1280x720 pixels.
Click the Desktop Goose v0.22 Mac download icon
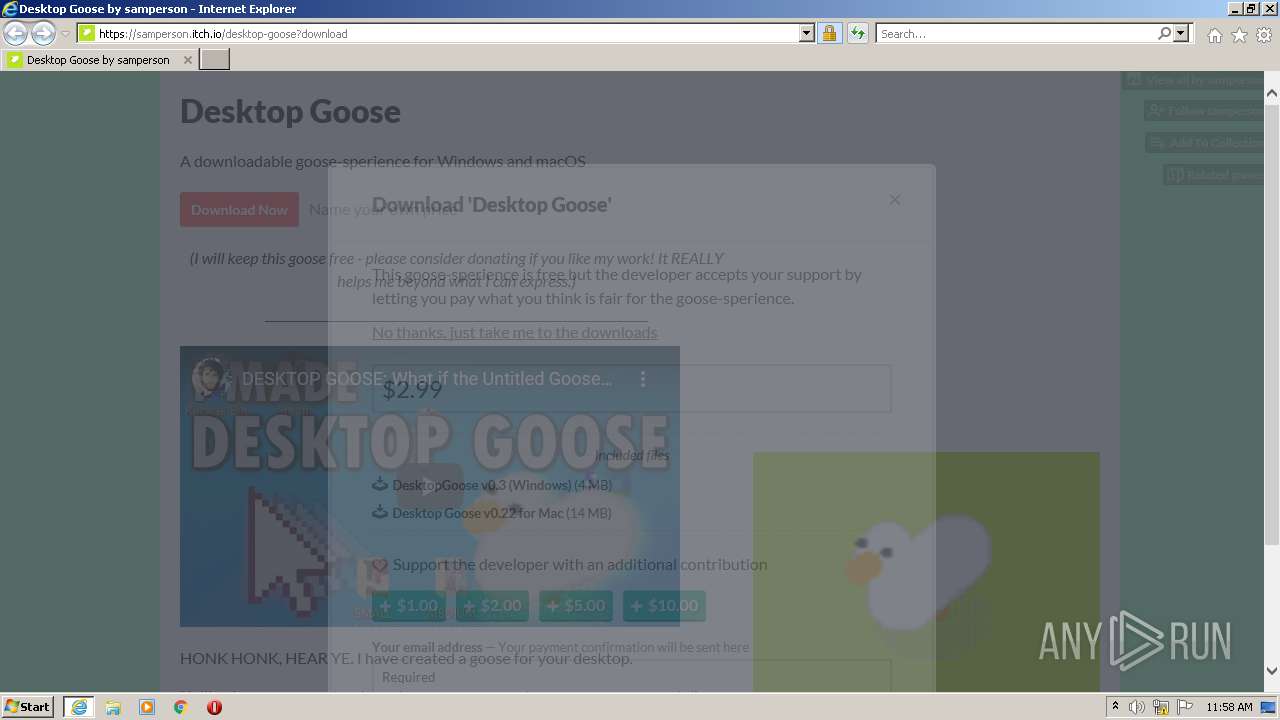click(x=380, y=513)
